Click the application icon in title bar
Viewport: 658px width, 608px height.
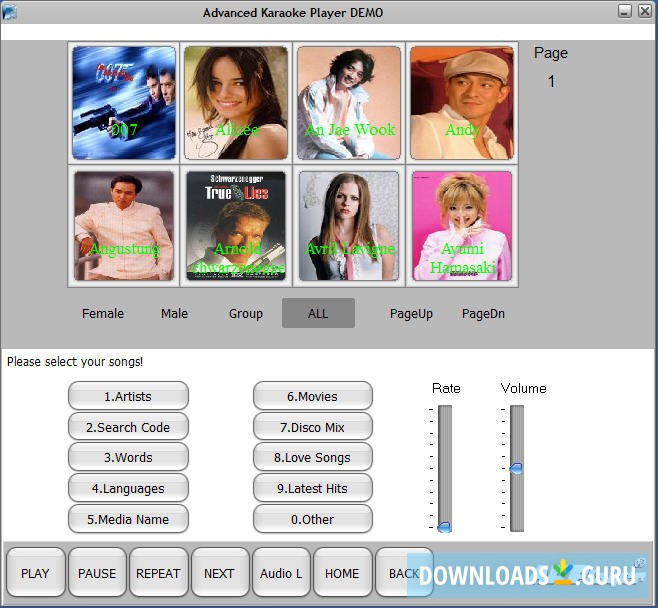[x=9, y=12]
